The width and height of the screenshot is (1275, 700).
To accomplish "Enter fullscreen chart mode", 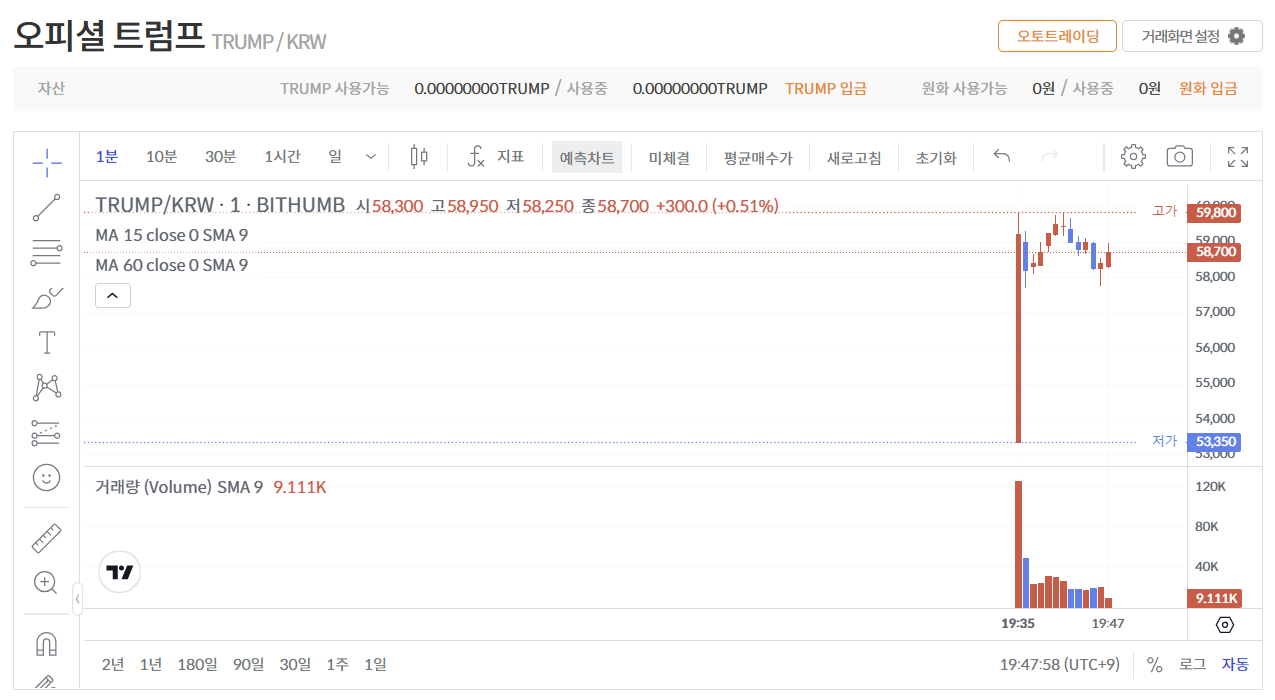I will click(x=1238, y=157).
